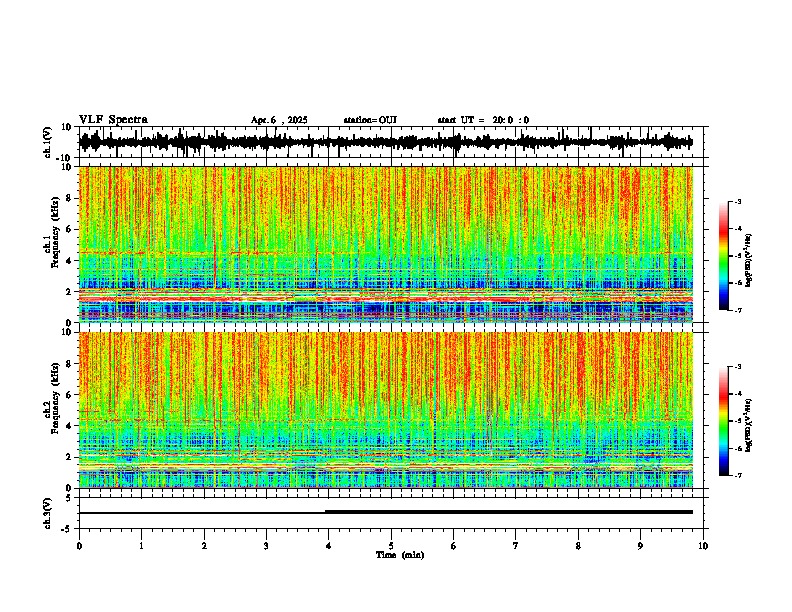Click the ch.1 spectrogram color scale bar
Screen dimensions: 792x612
pos(724,256)
